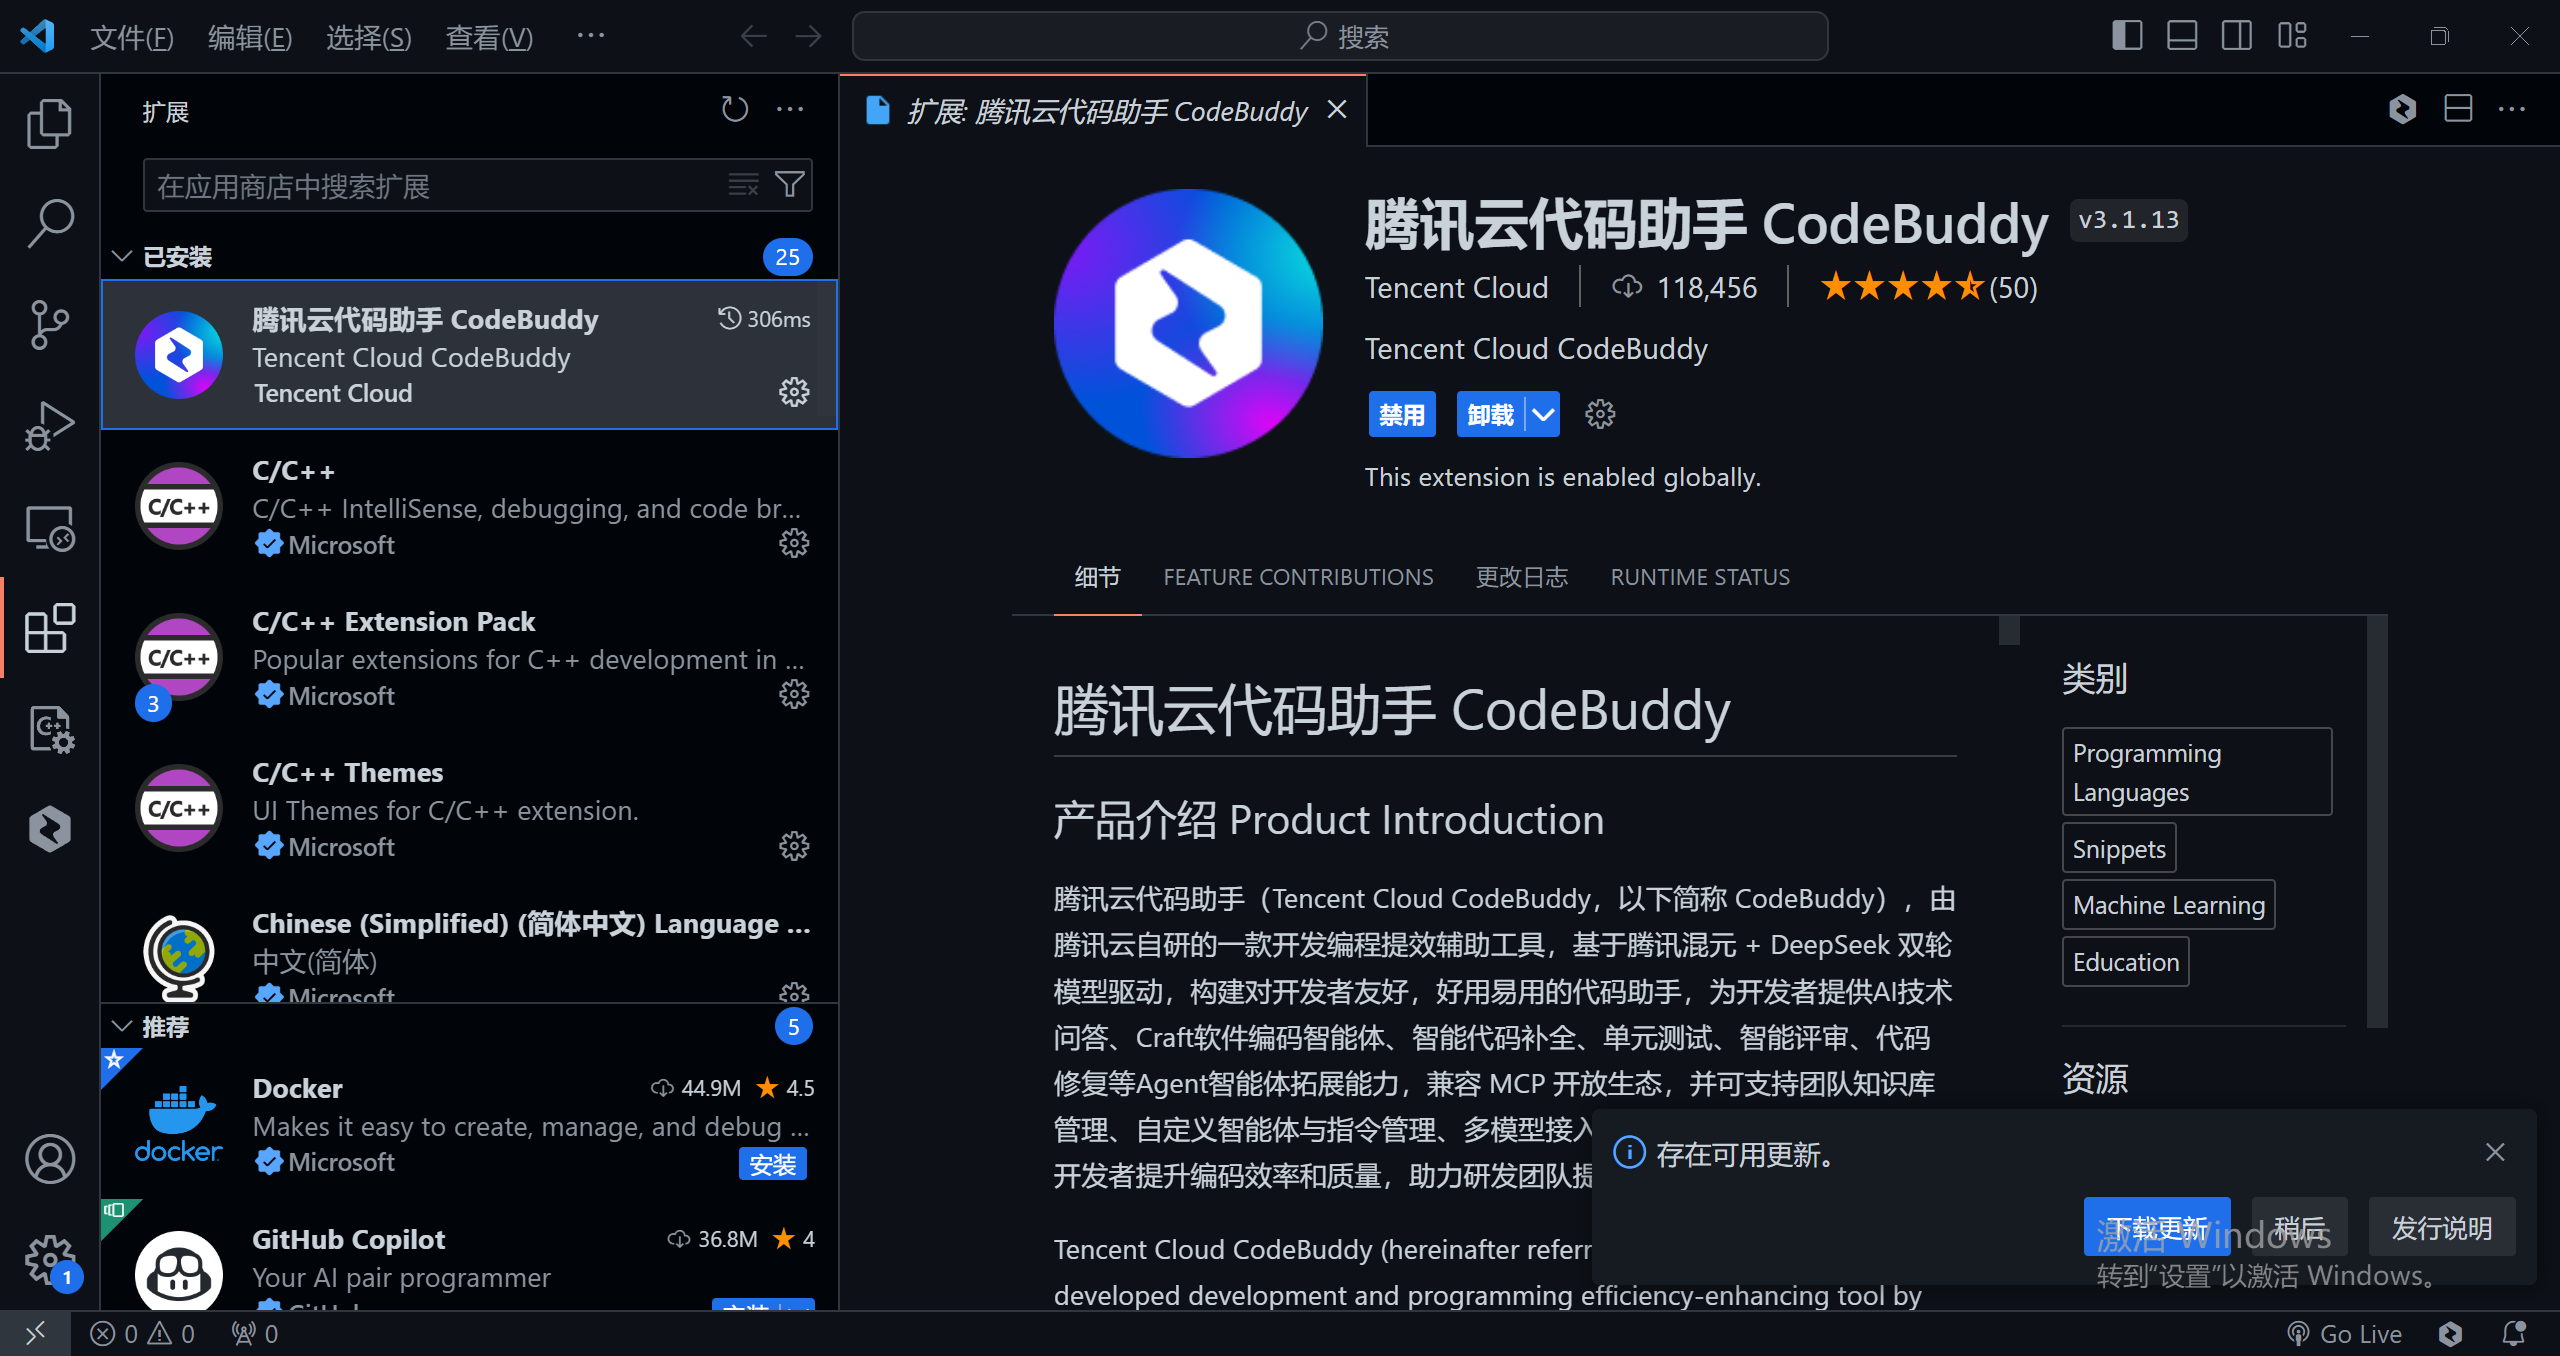Open Tencent Cloud publisher link
Viewport: 2560px width, 1356px height.
(1456, 288)
